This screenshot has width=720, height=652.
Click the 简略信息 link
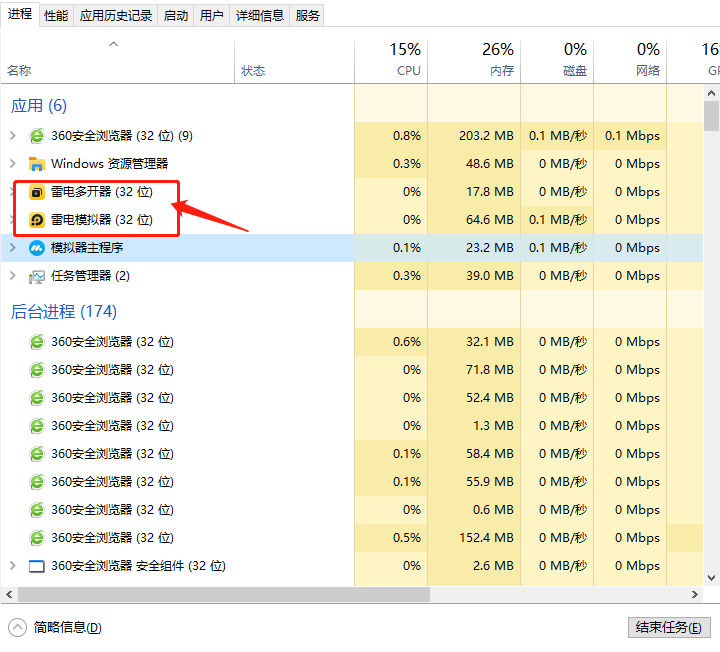click(68, 628)
